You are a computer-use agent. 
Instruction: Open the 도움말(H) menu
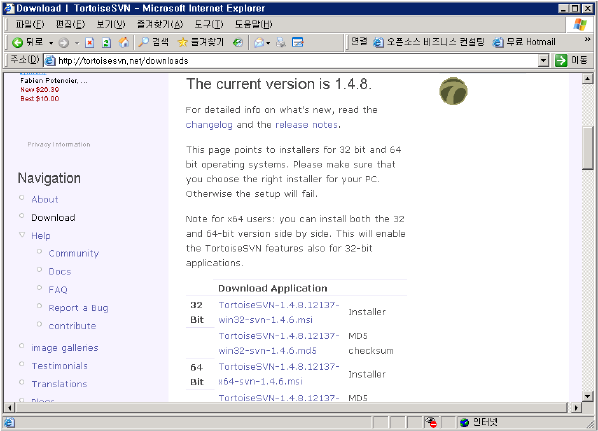[x=253, y=24]
